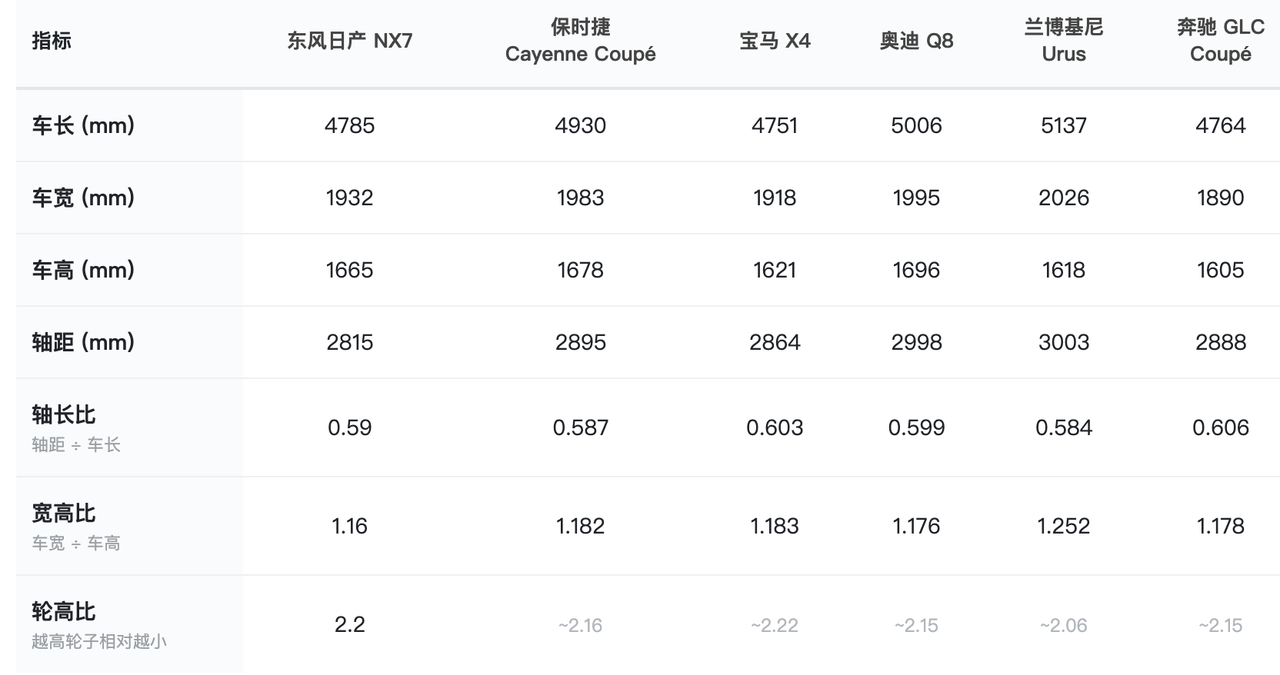This screenshot has height=675, width=1280.
Task: Select the Audi Q8 车宽 value 1995
Action: click(917, 198)
